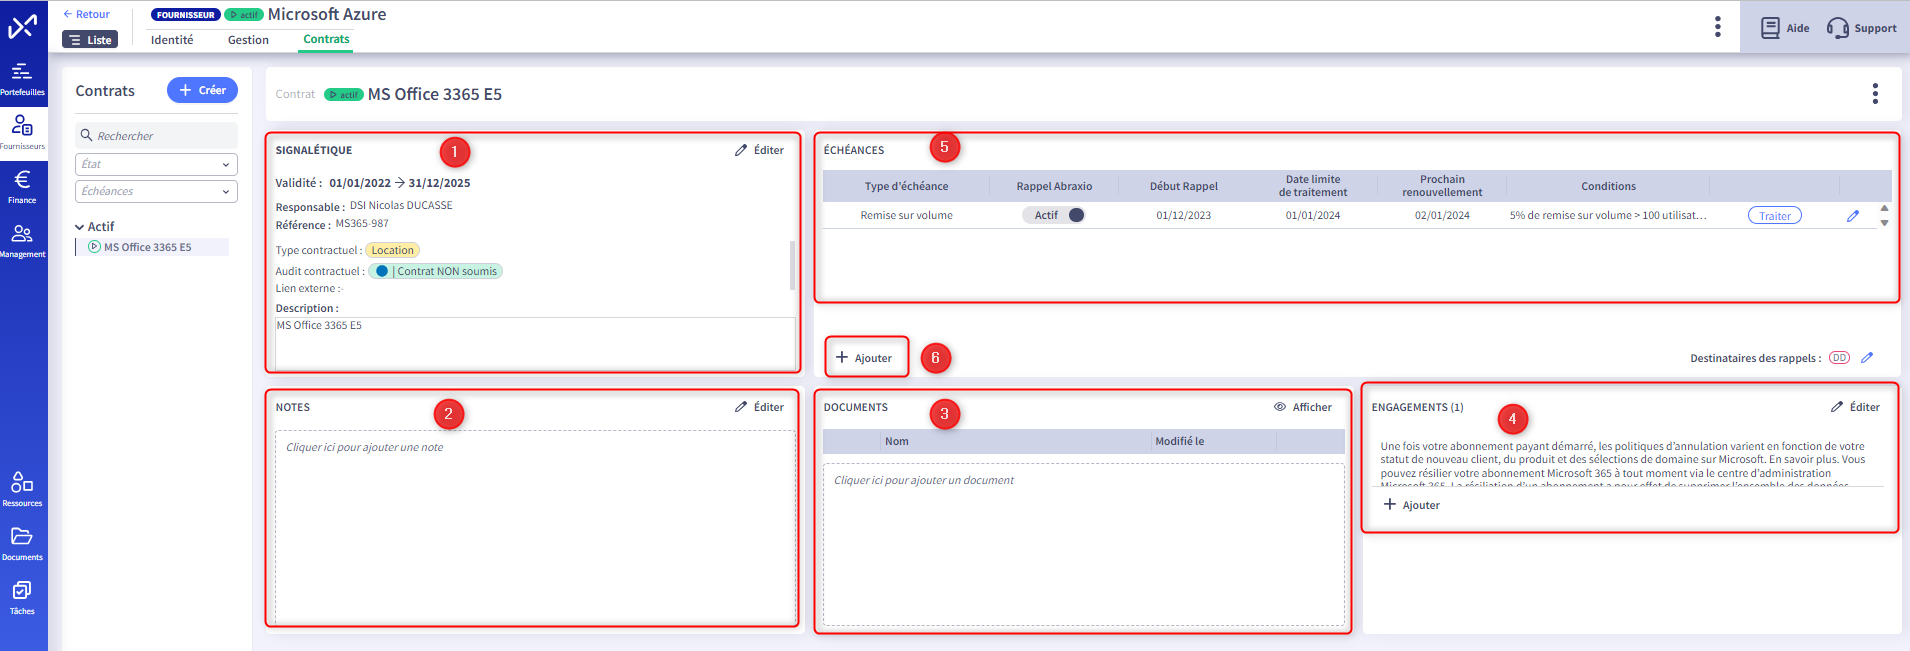
Task: Open the Portefeuilles section in sidebar
Action: pyautogui.click(x=22, y=79)
